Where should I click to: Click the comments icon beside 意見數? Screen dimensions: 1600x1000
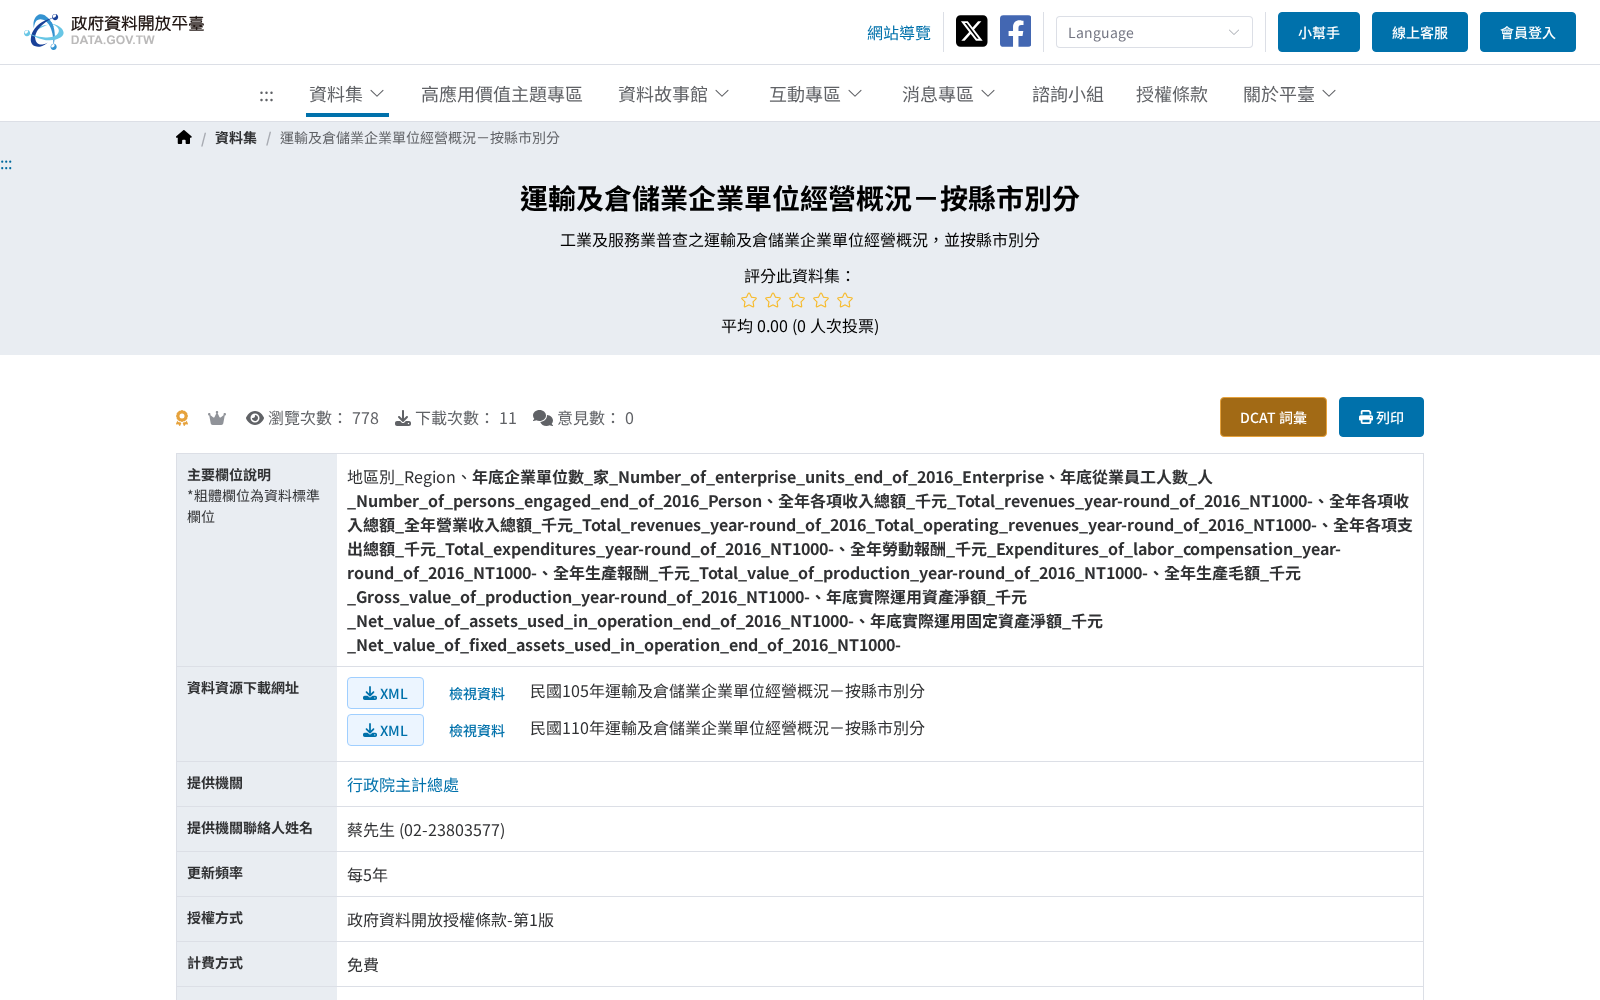(x=543, y=418)
